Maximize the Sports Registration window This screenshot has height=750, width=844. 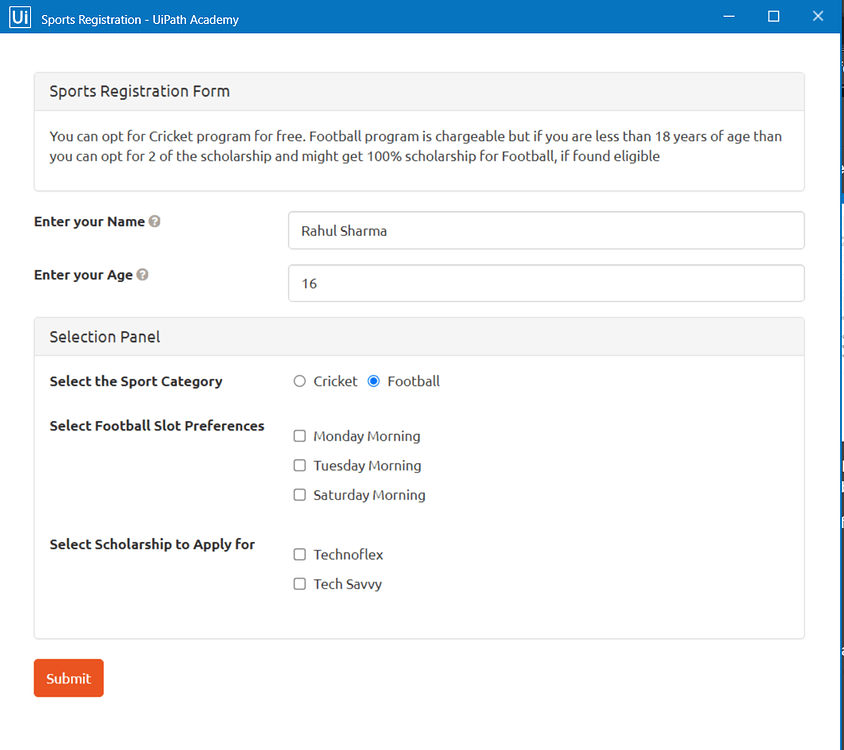(773, 16)
